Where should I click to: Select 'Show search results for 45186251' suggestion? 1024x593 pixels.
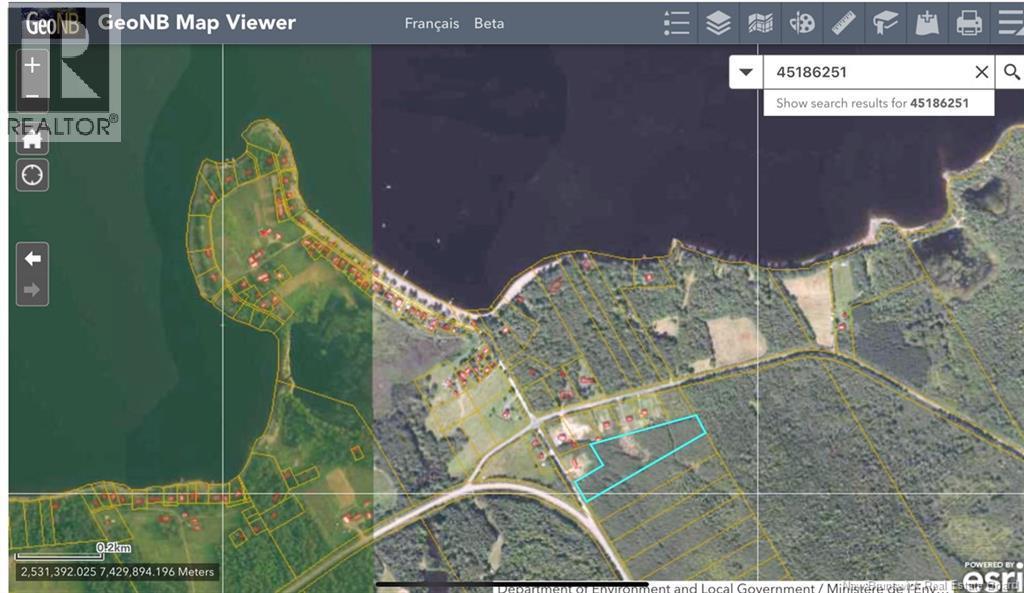pos(872,103)
